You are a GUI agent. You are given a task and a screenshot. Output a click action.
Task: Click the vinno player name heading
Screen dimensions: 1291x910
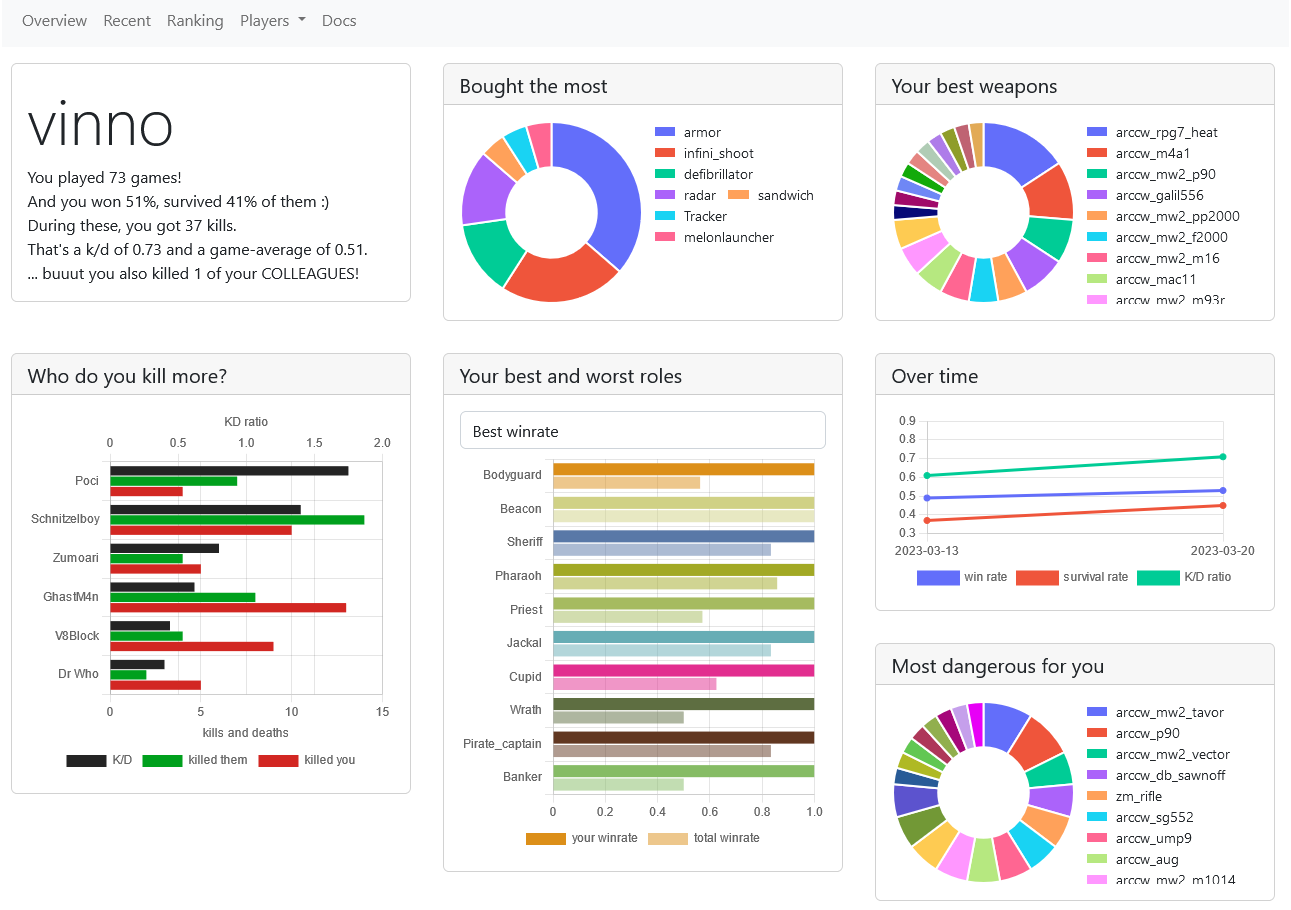(x=101, y=124)
